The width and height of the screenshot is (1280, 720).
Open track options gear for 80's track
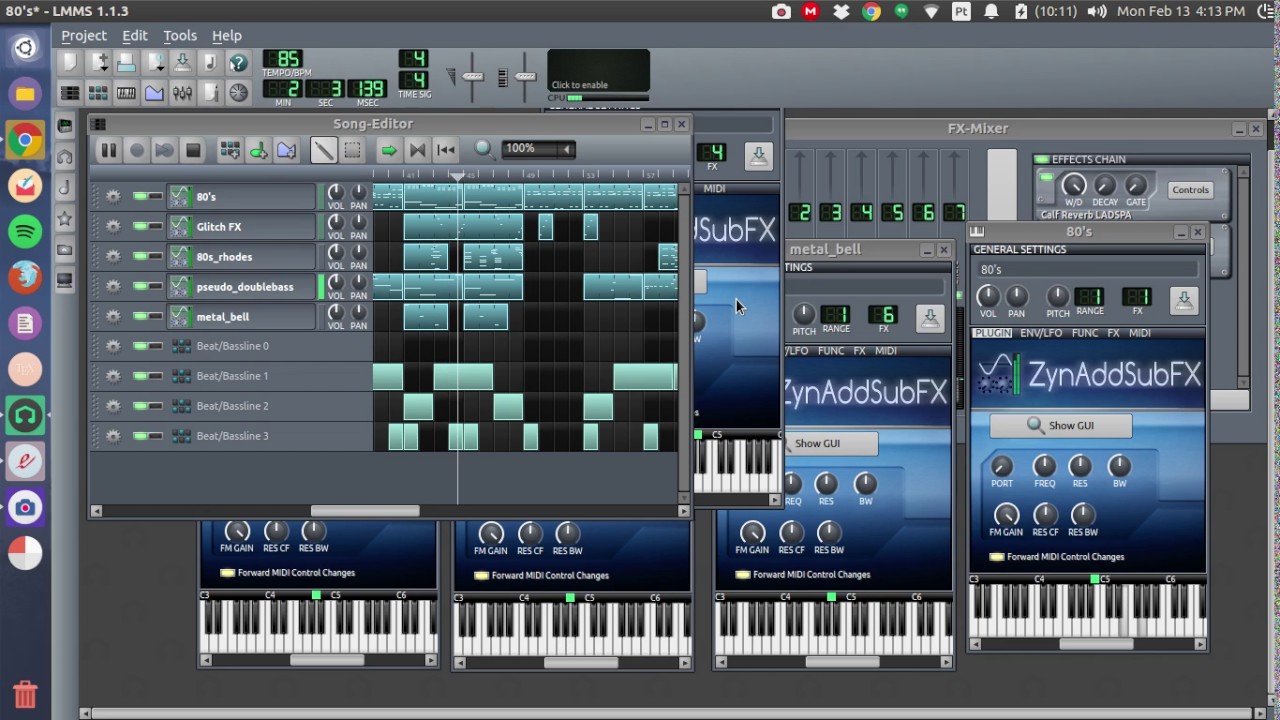[x=113, y=196]
